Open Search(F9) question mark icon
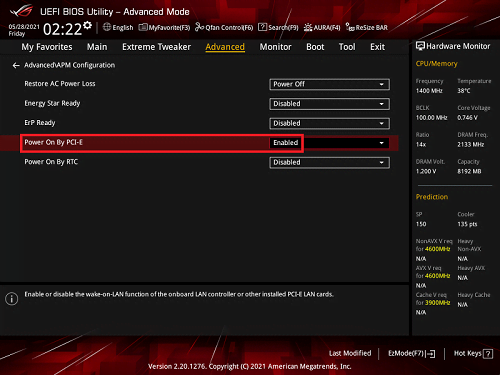The image size is (500, 375). 262,27
